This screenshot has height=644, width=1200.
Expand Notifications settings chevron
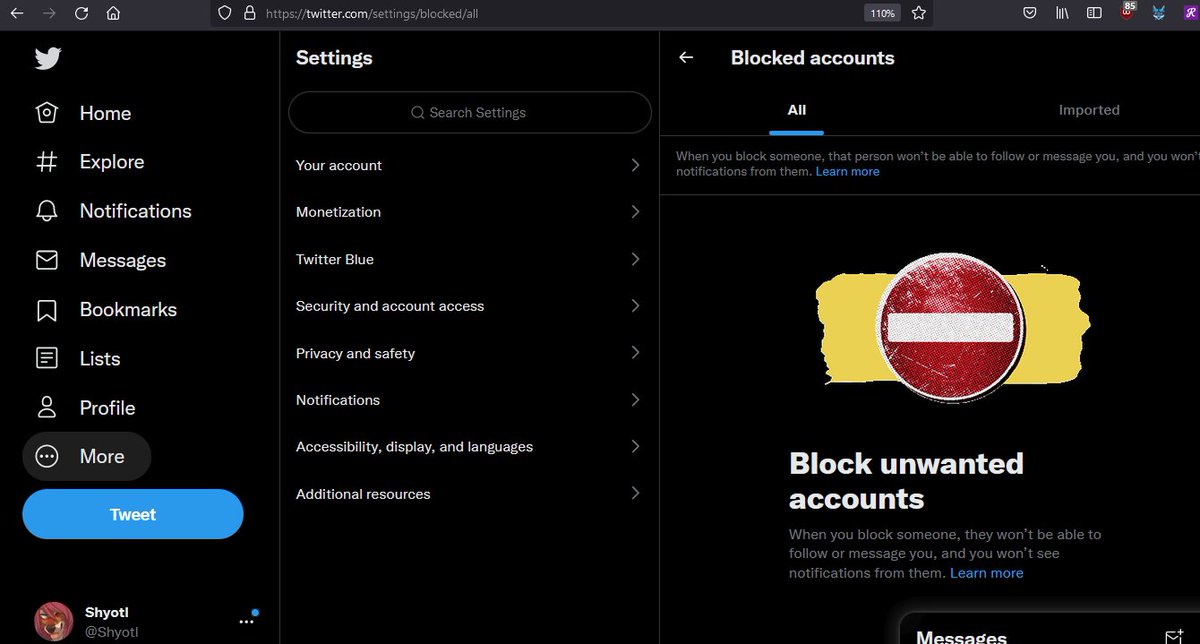[x=635, y=400]
